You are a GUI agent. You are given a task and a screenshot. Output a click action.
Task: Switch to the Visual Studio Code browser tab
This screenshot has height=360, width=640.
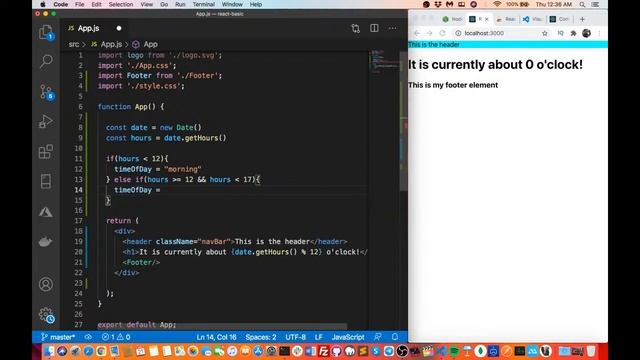pos(533,19)
